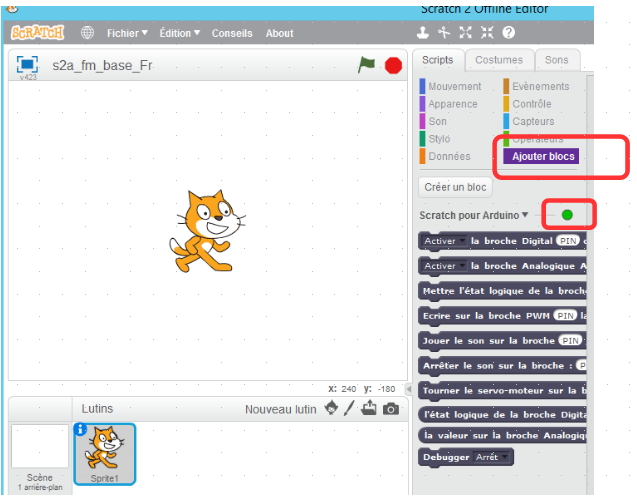
Task: Add new sprite from camera icon
Action: (x=391, y=409)
